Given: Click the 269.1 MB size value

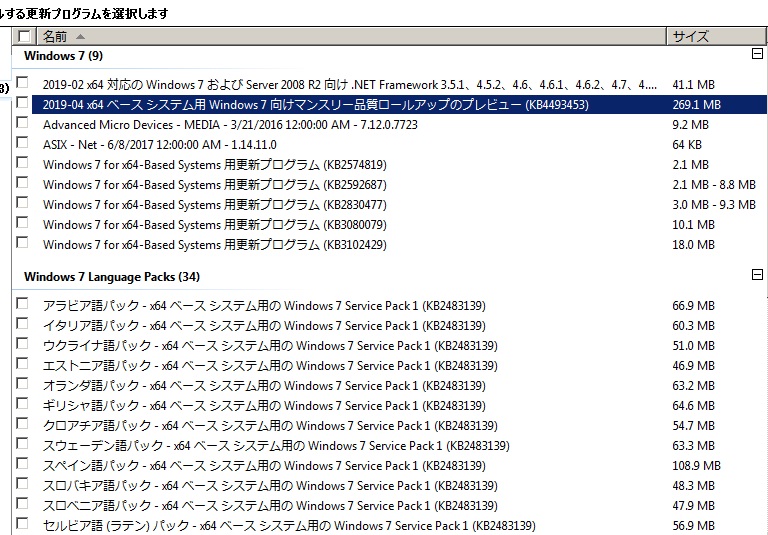Looking at the screenshot, I should [x=696, y=105].
